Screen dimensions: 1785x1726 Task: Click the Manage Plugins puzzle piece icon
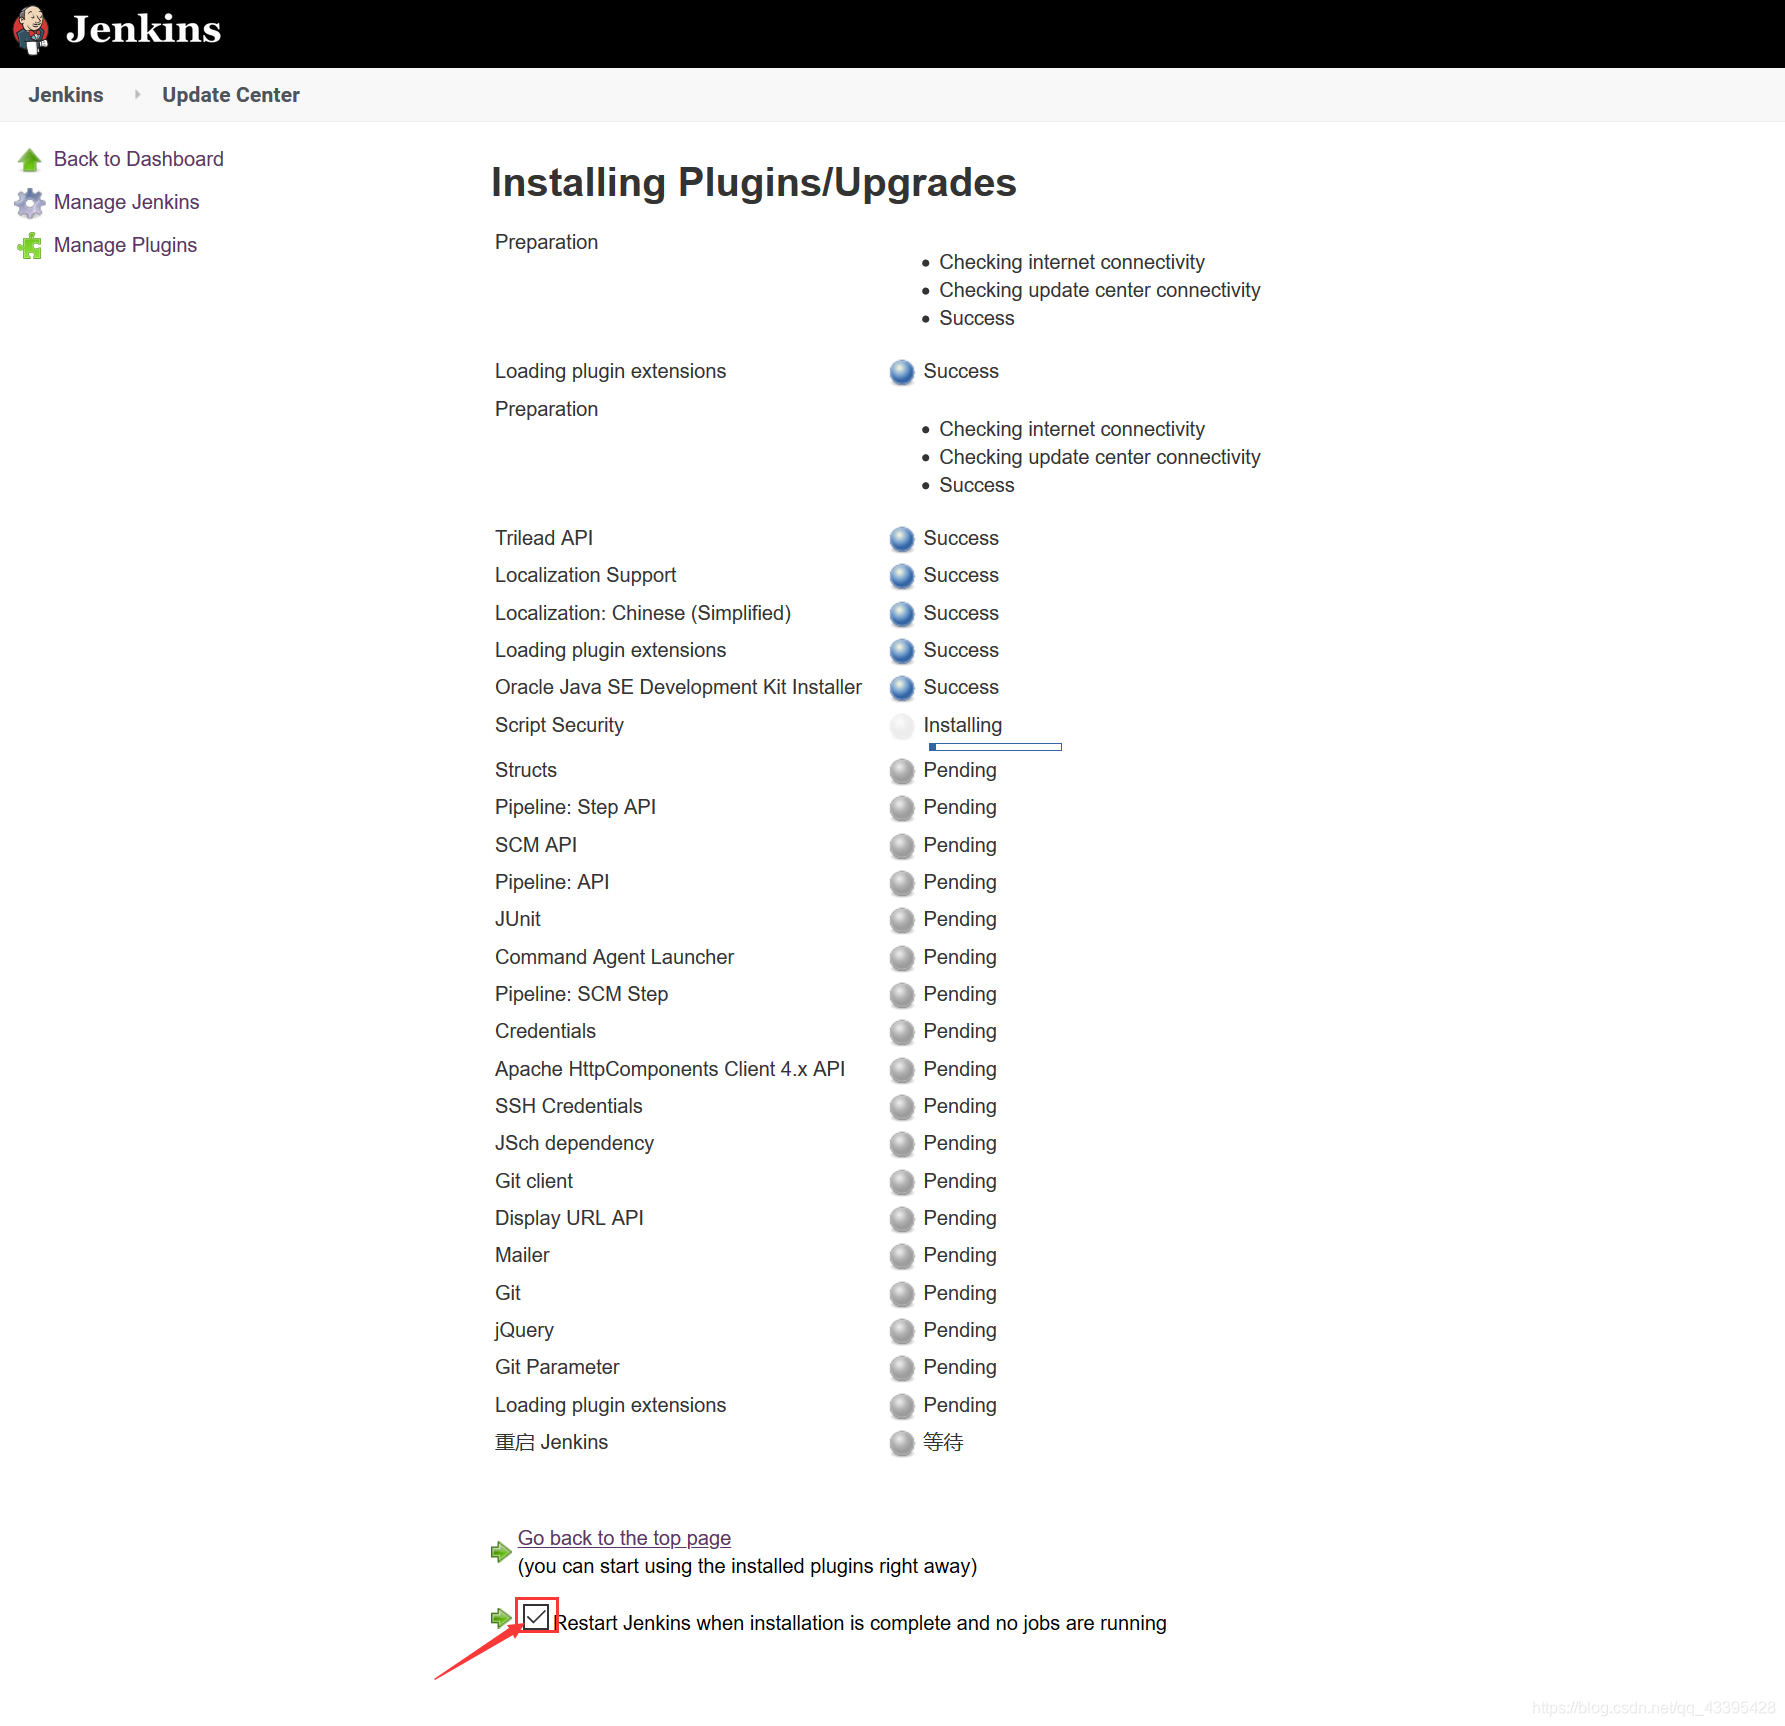[30, 246]
